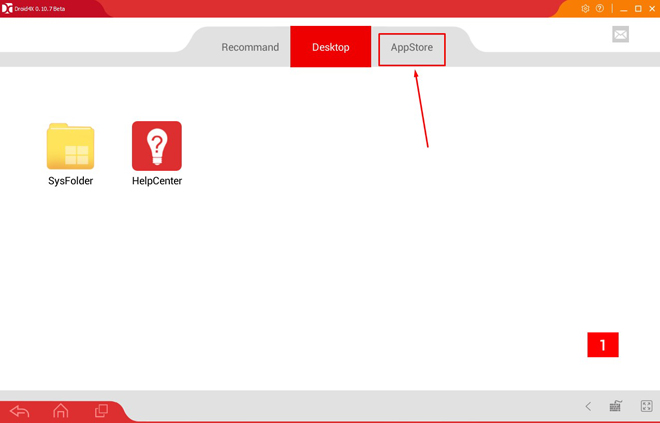Switch to the Recommand tab
The width and height of the screenshot is (660, 423).
[250, 47]
